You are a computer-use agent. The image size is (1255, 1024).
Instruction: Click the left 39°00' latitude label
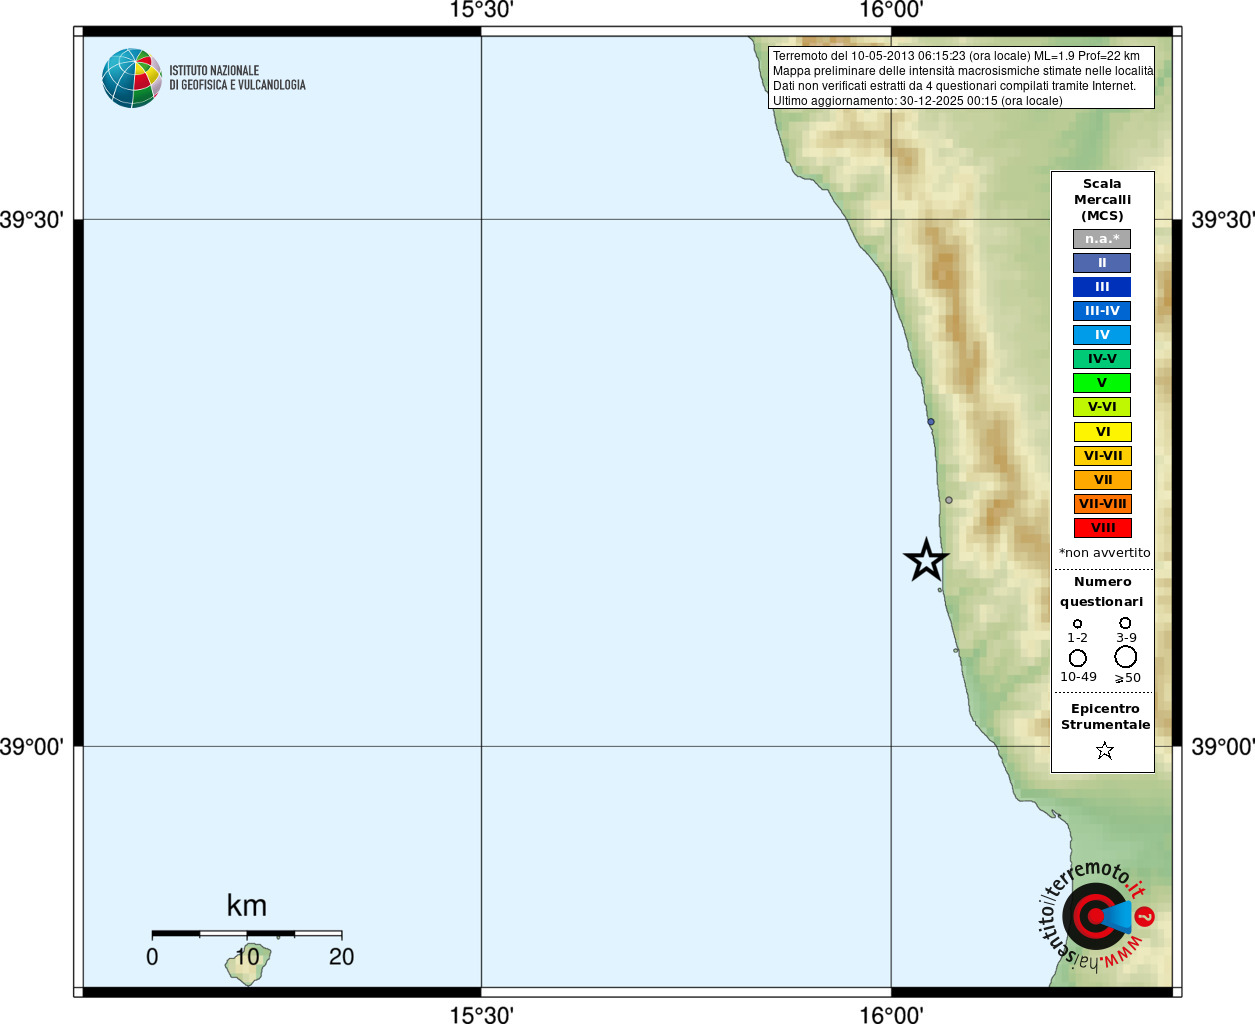pyautogui.click(x=32, y=747)
